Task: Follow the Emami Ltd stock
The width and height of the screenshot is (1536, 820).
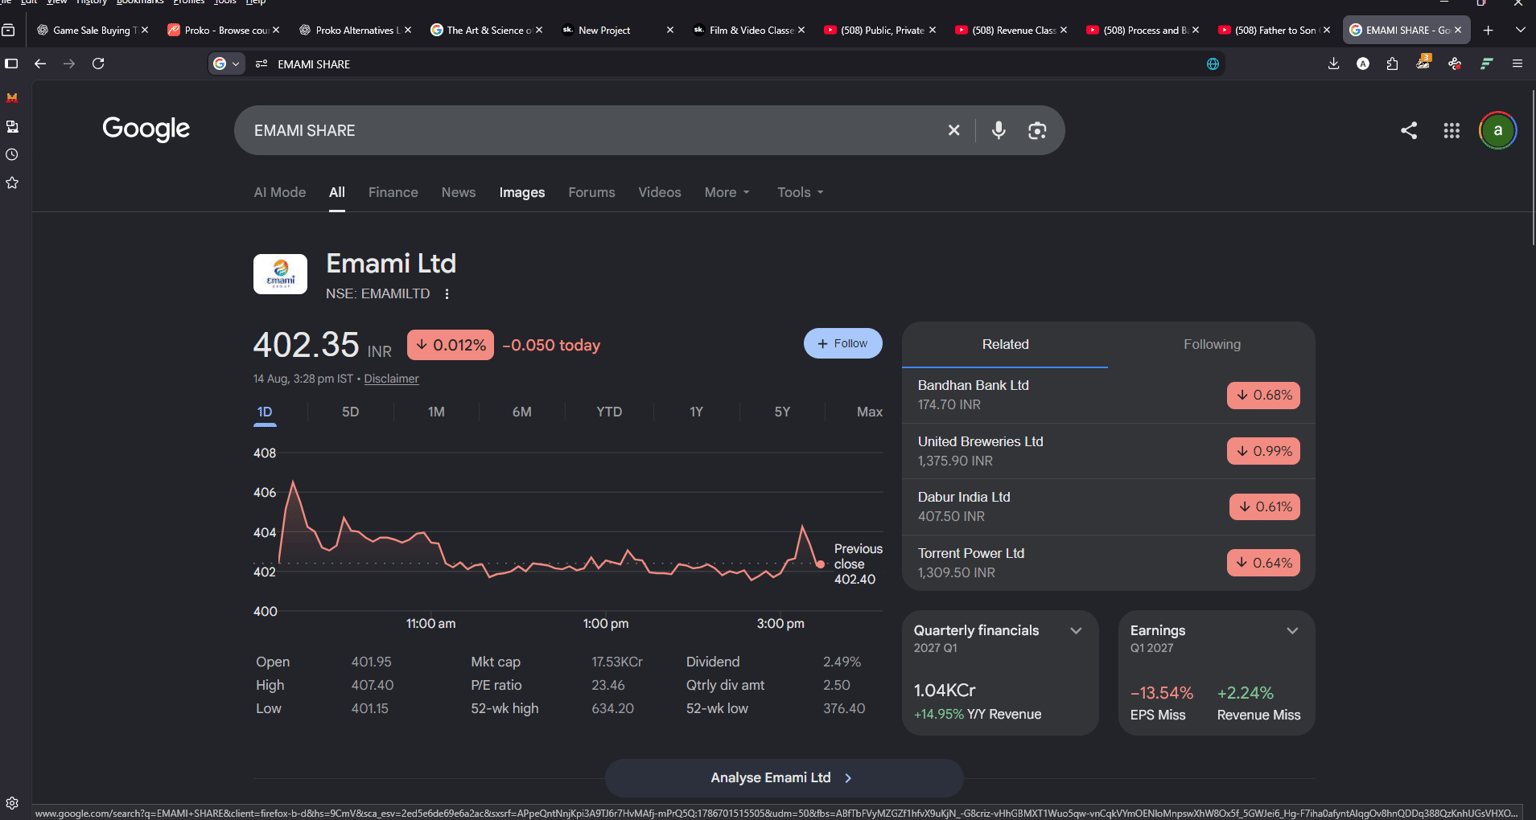Action: tap(843, 343)
